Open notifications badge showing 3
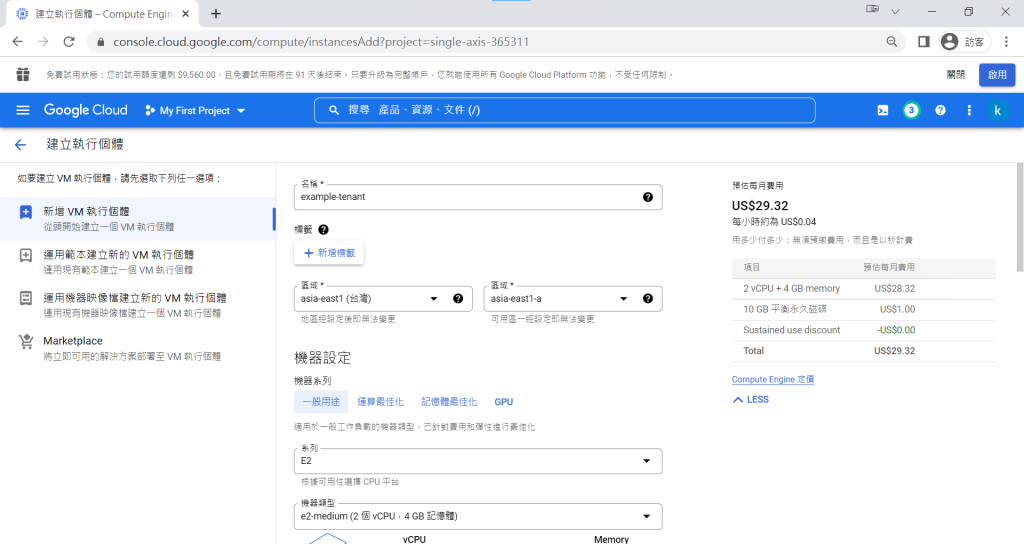Image resolution: width=1024 pixels, height=544 pixels. [x=911, y=110]
